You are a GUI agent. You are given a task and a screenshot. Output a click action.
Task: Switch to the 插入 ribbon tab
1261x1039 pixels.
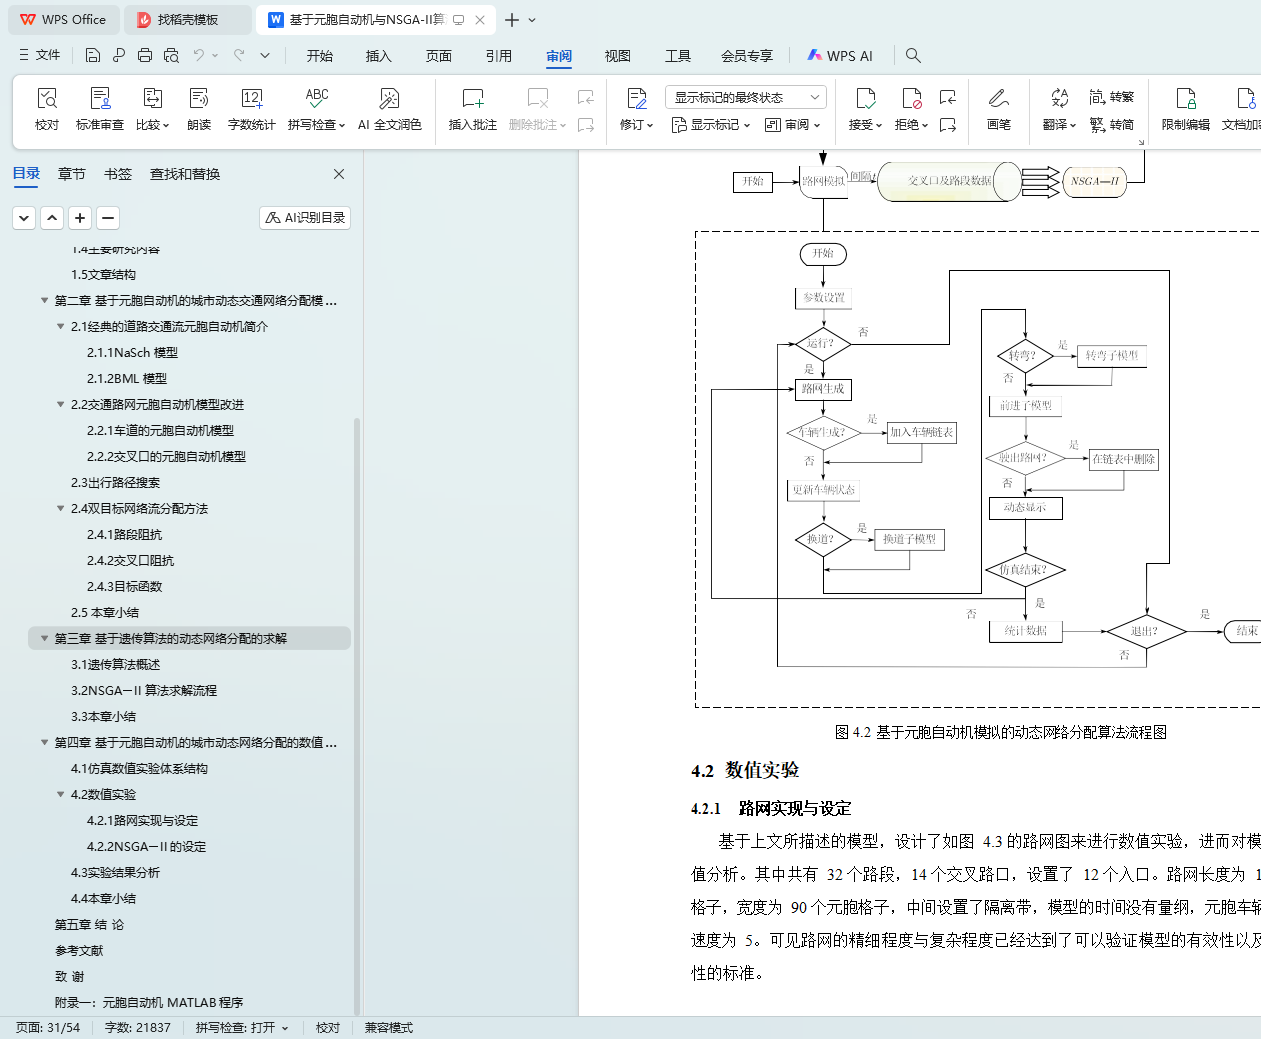click(x=379, y=56)
